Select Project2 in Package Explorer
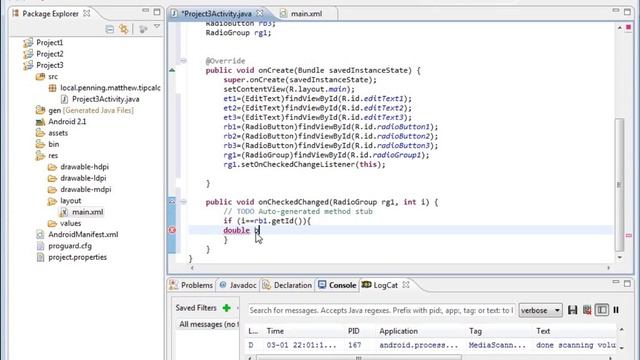The image size is (640, 360). (50, 54)
